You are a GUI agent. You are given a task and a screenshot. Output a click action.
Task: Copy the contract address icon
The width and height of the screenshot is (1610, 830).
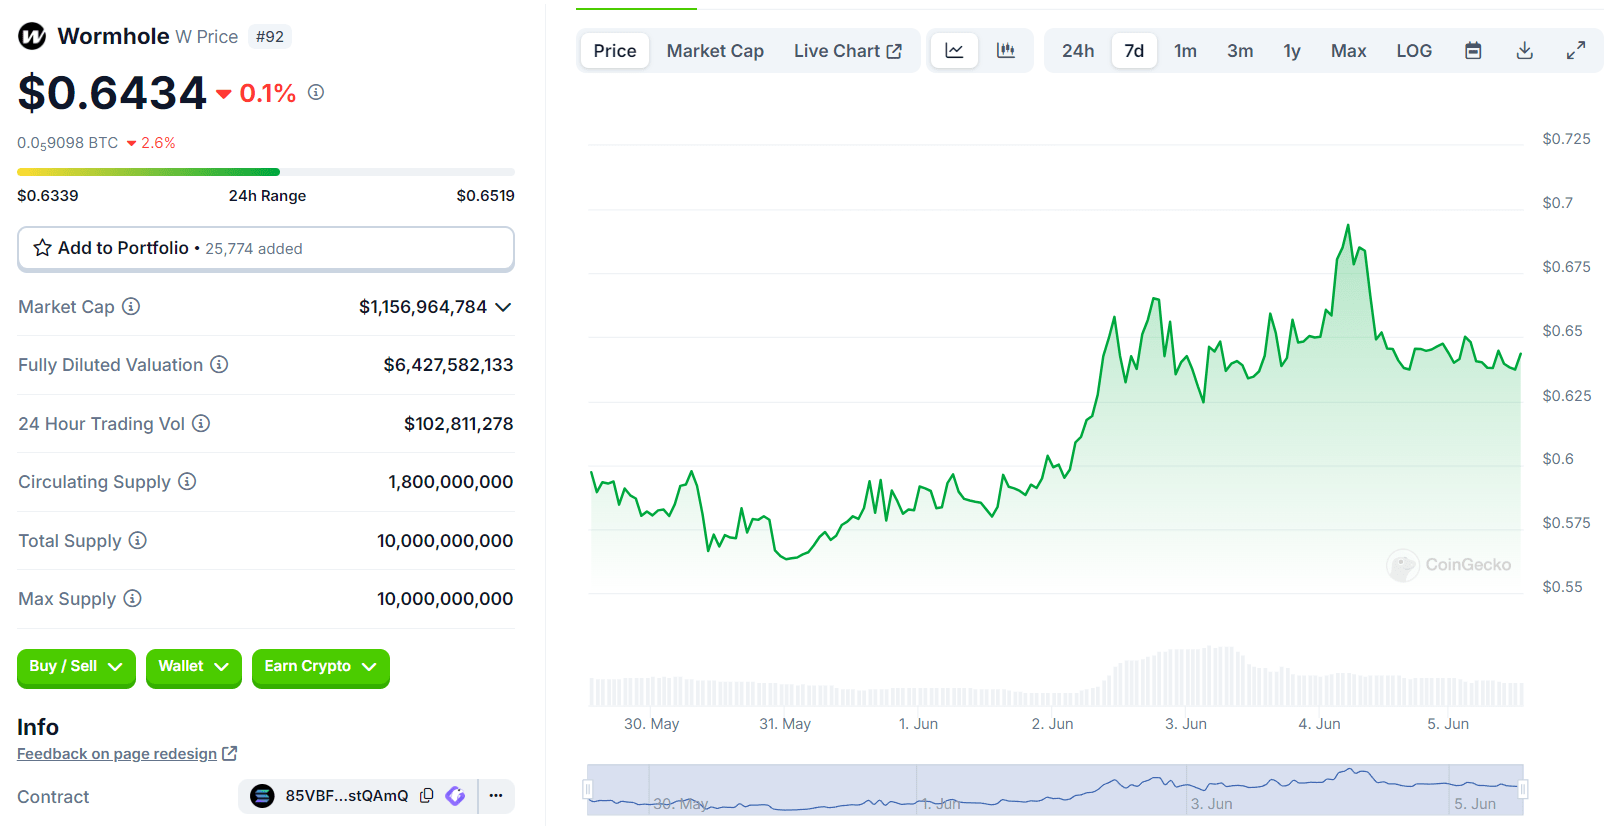coord(427,796)
